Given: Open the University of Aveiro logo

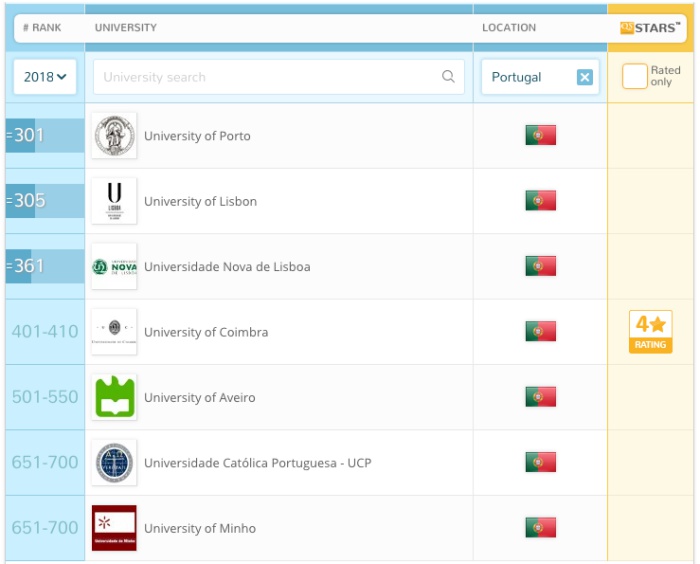Looking at the screenshot, I should 114,397.
